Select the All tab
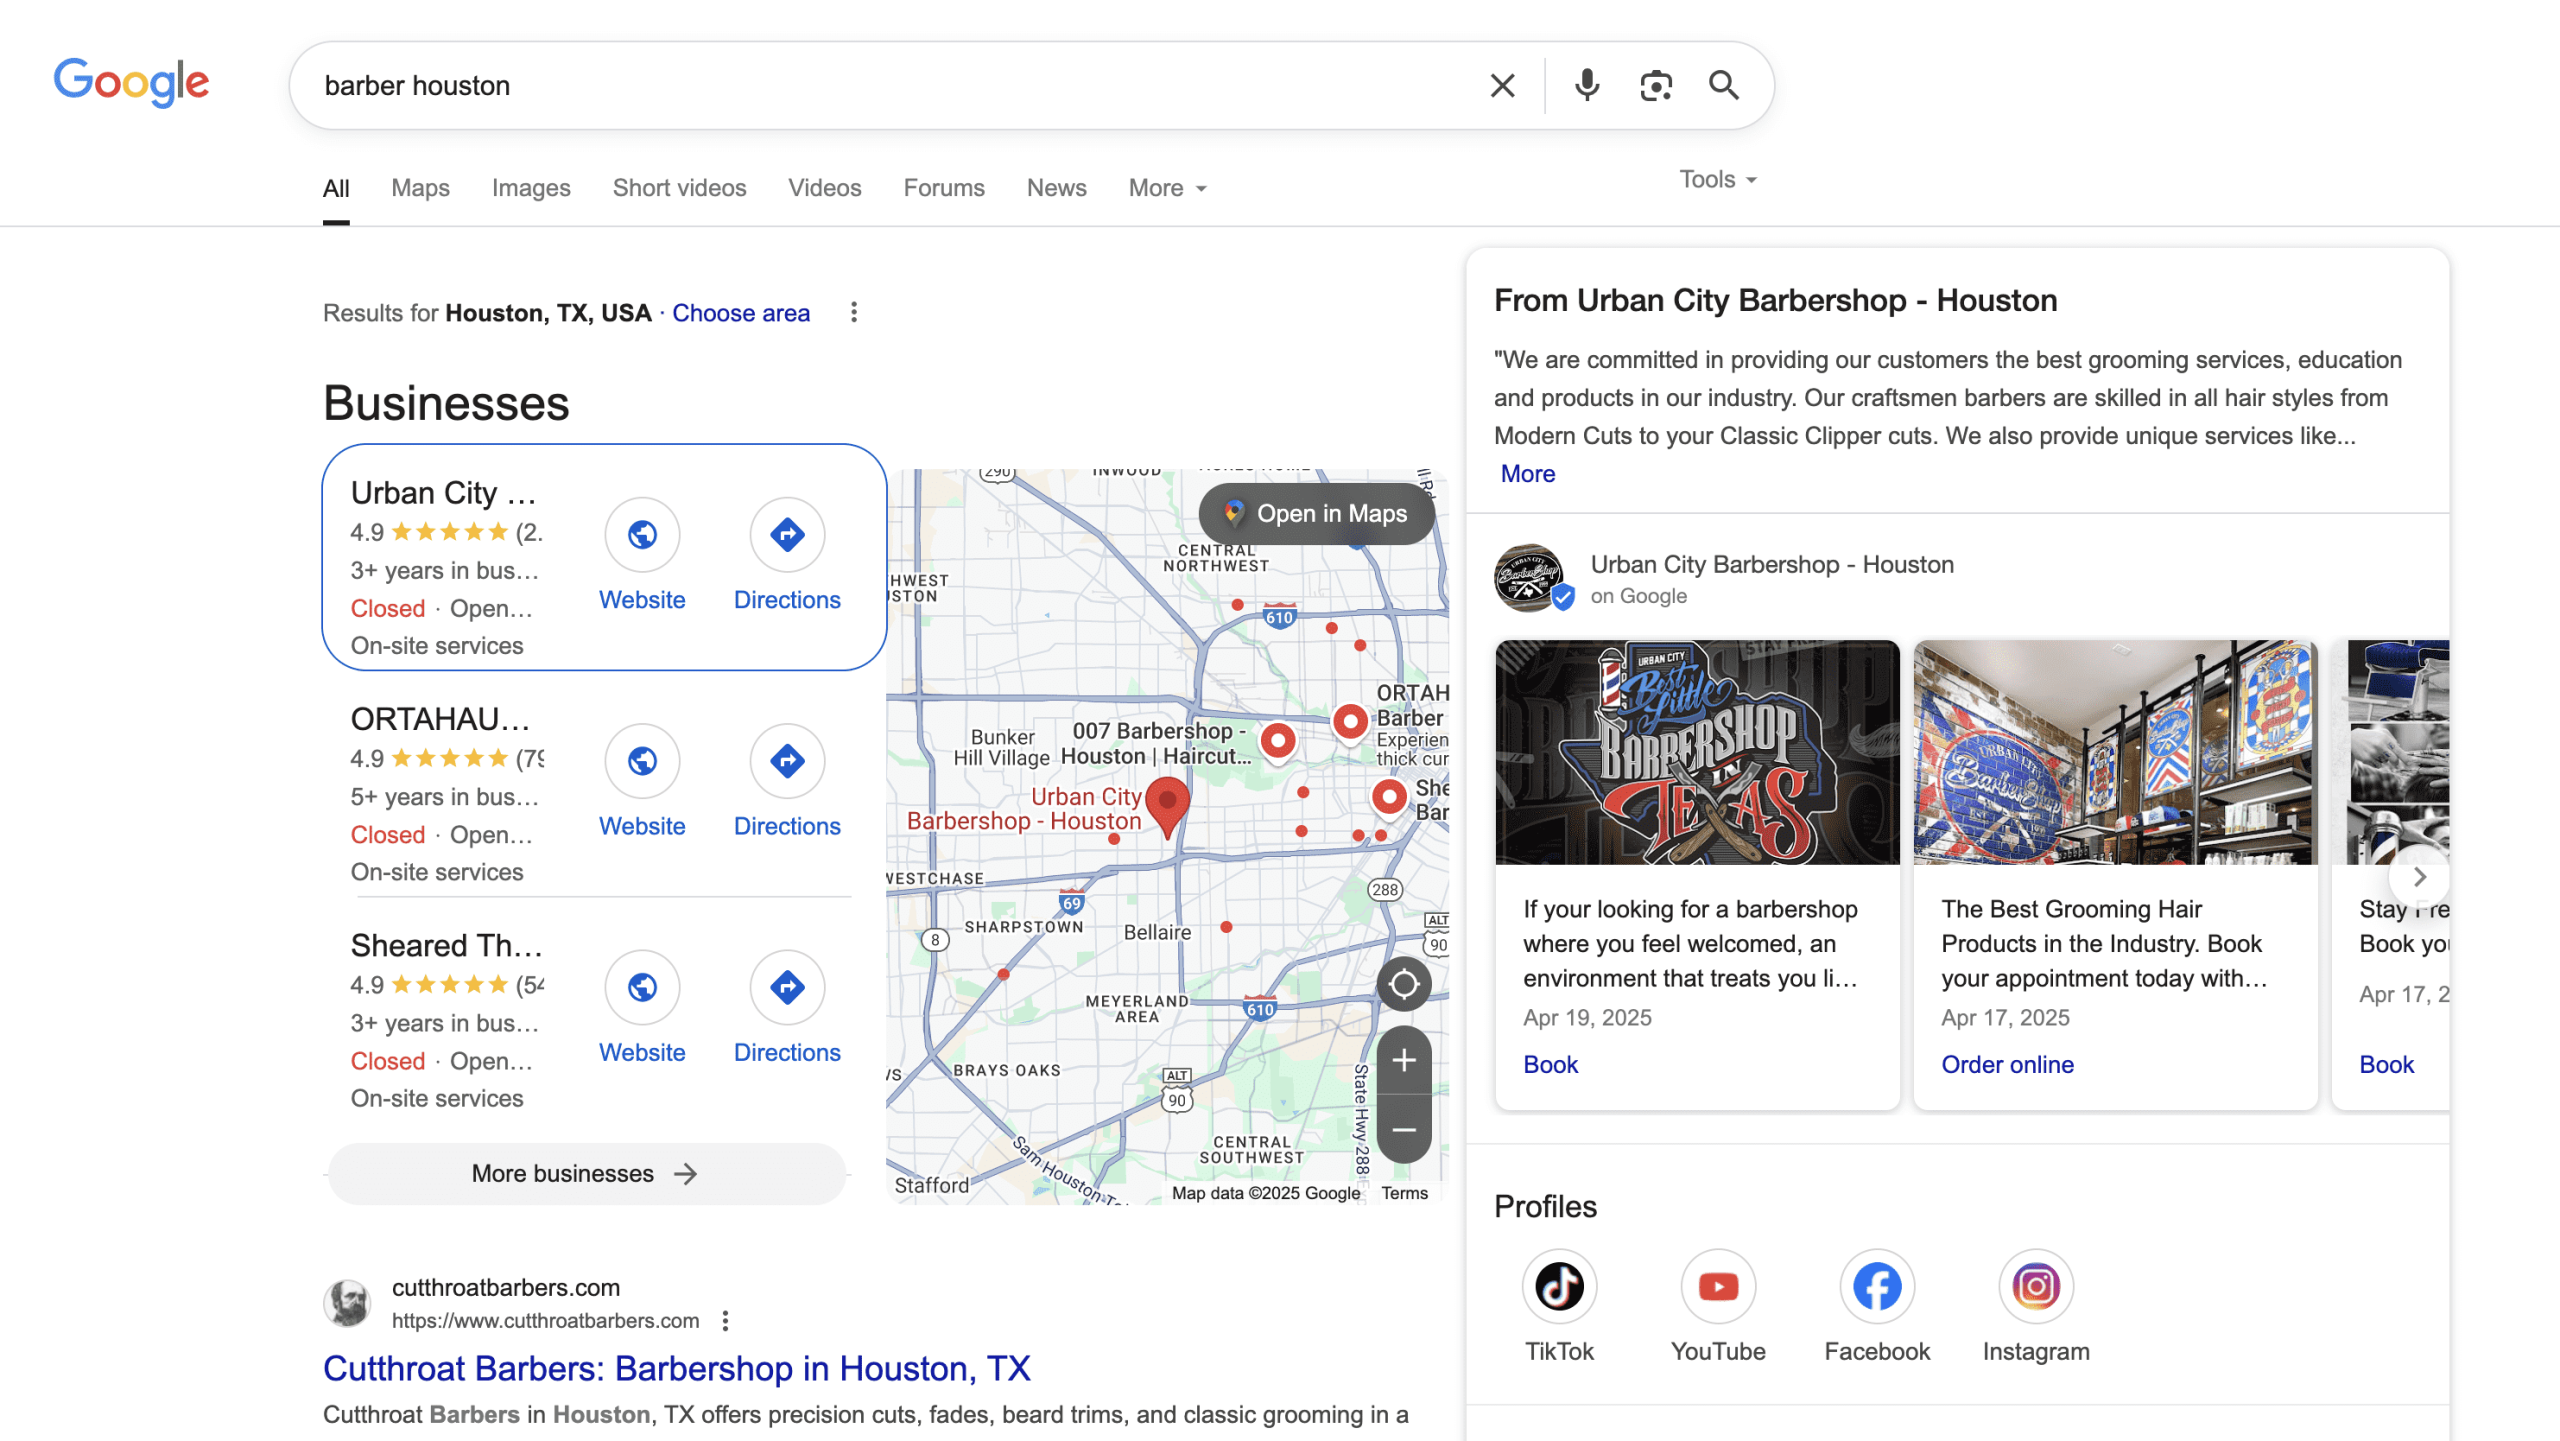Image resolution: width=2560 pixels, height=1441 pixels. click(336, 188)
